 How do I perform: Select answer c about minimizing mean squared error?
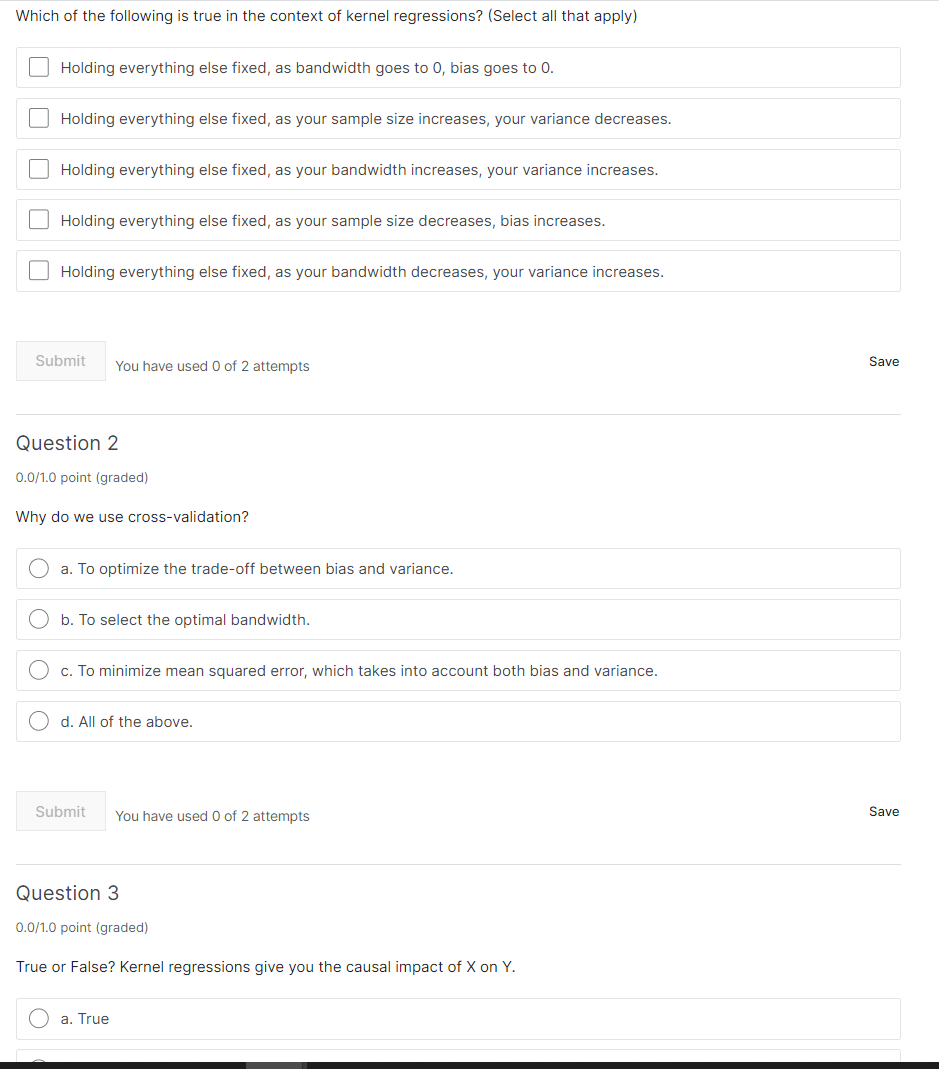click(38, 670)
